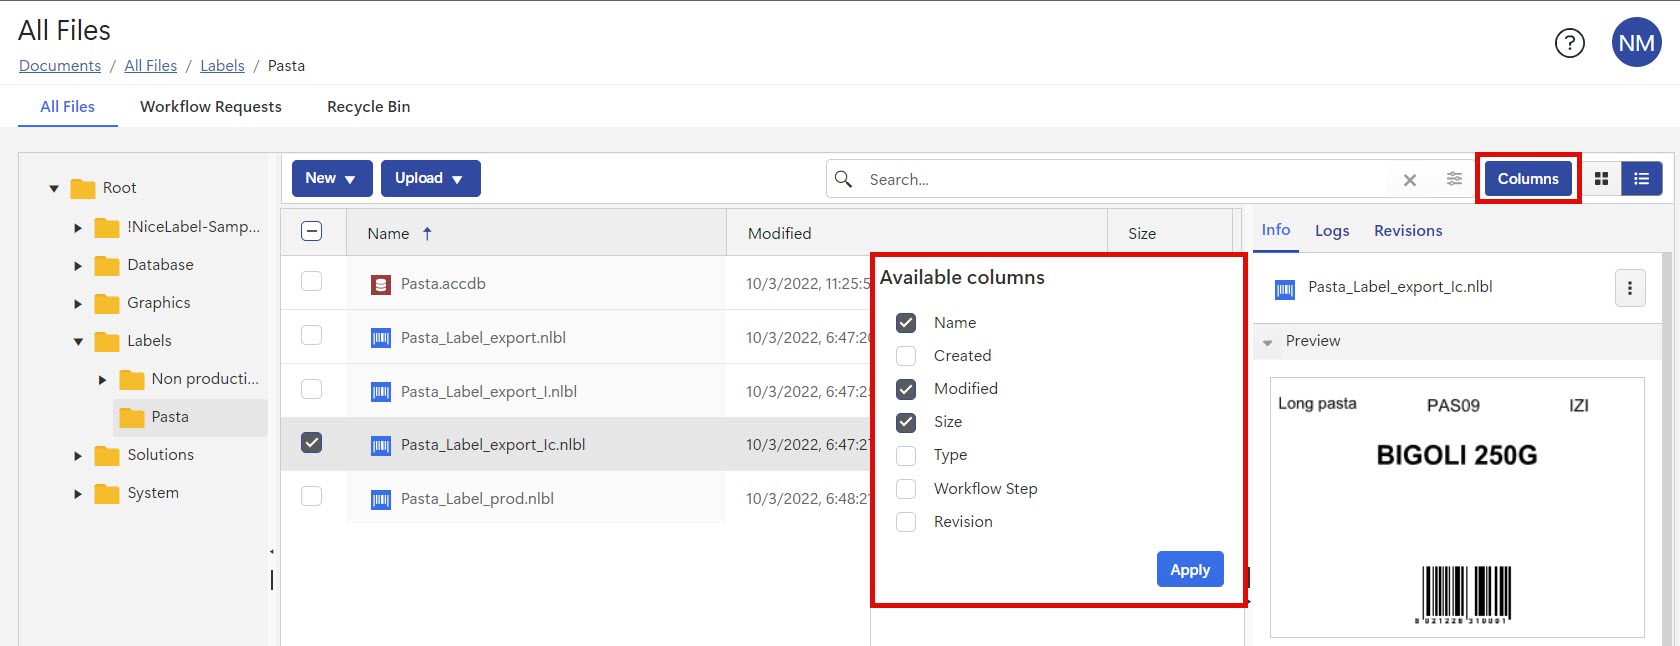Go to Labels breadcrumb link
1680x646 pixels.
pyautogui.click(x=222, y=66)
